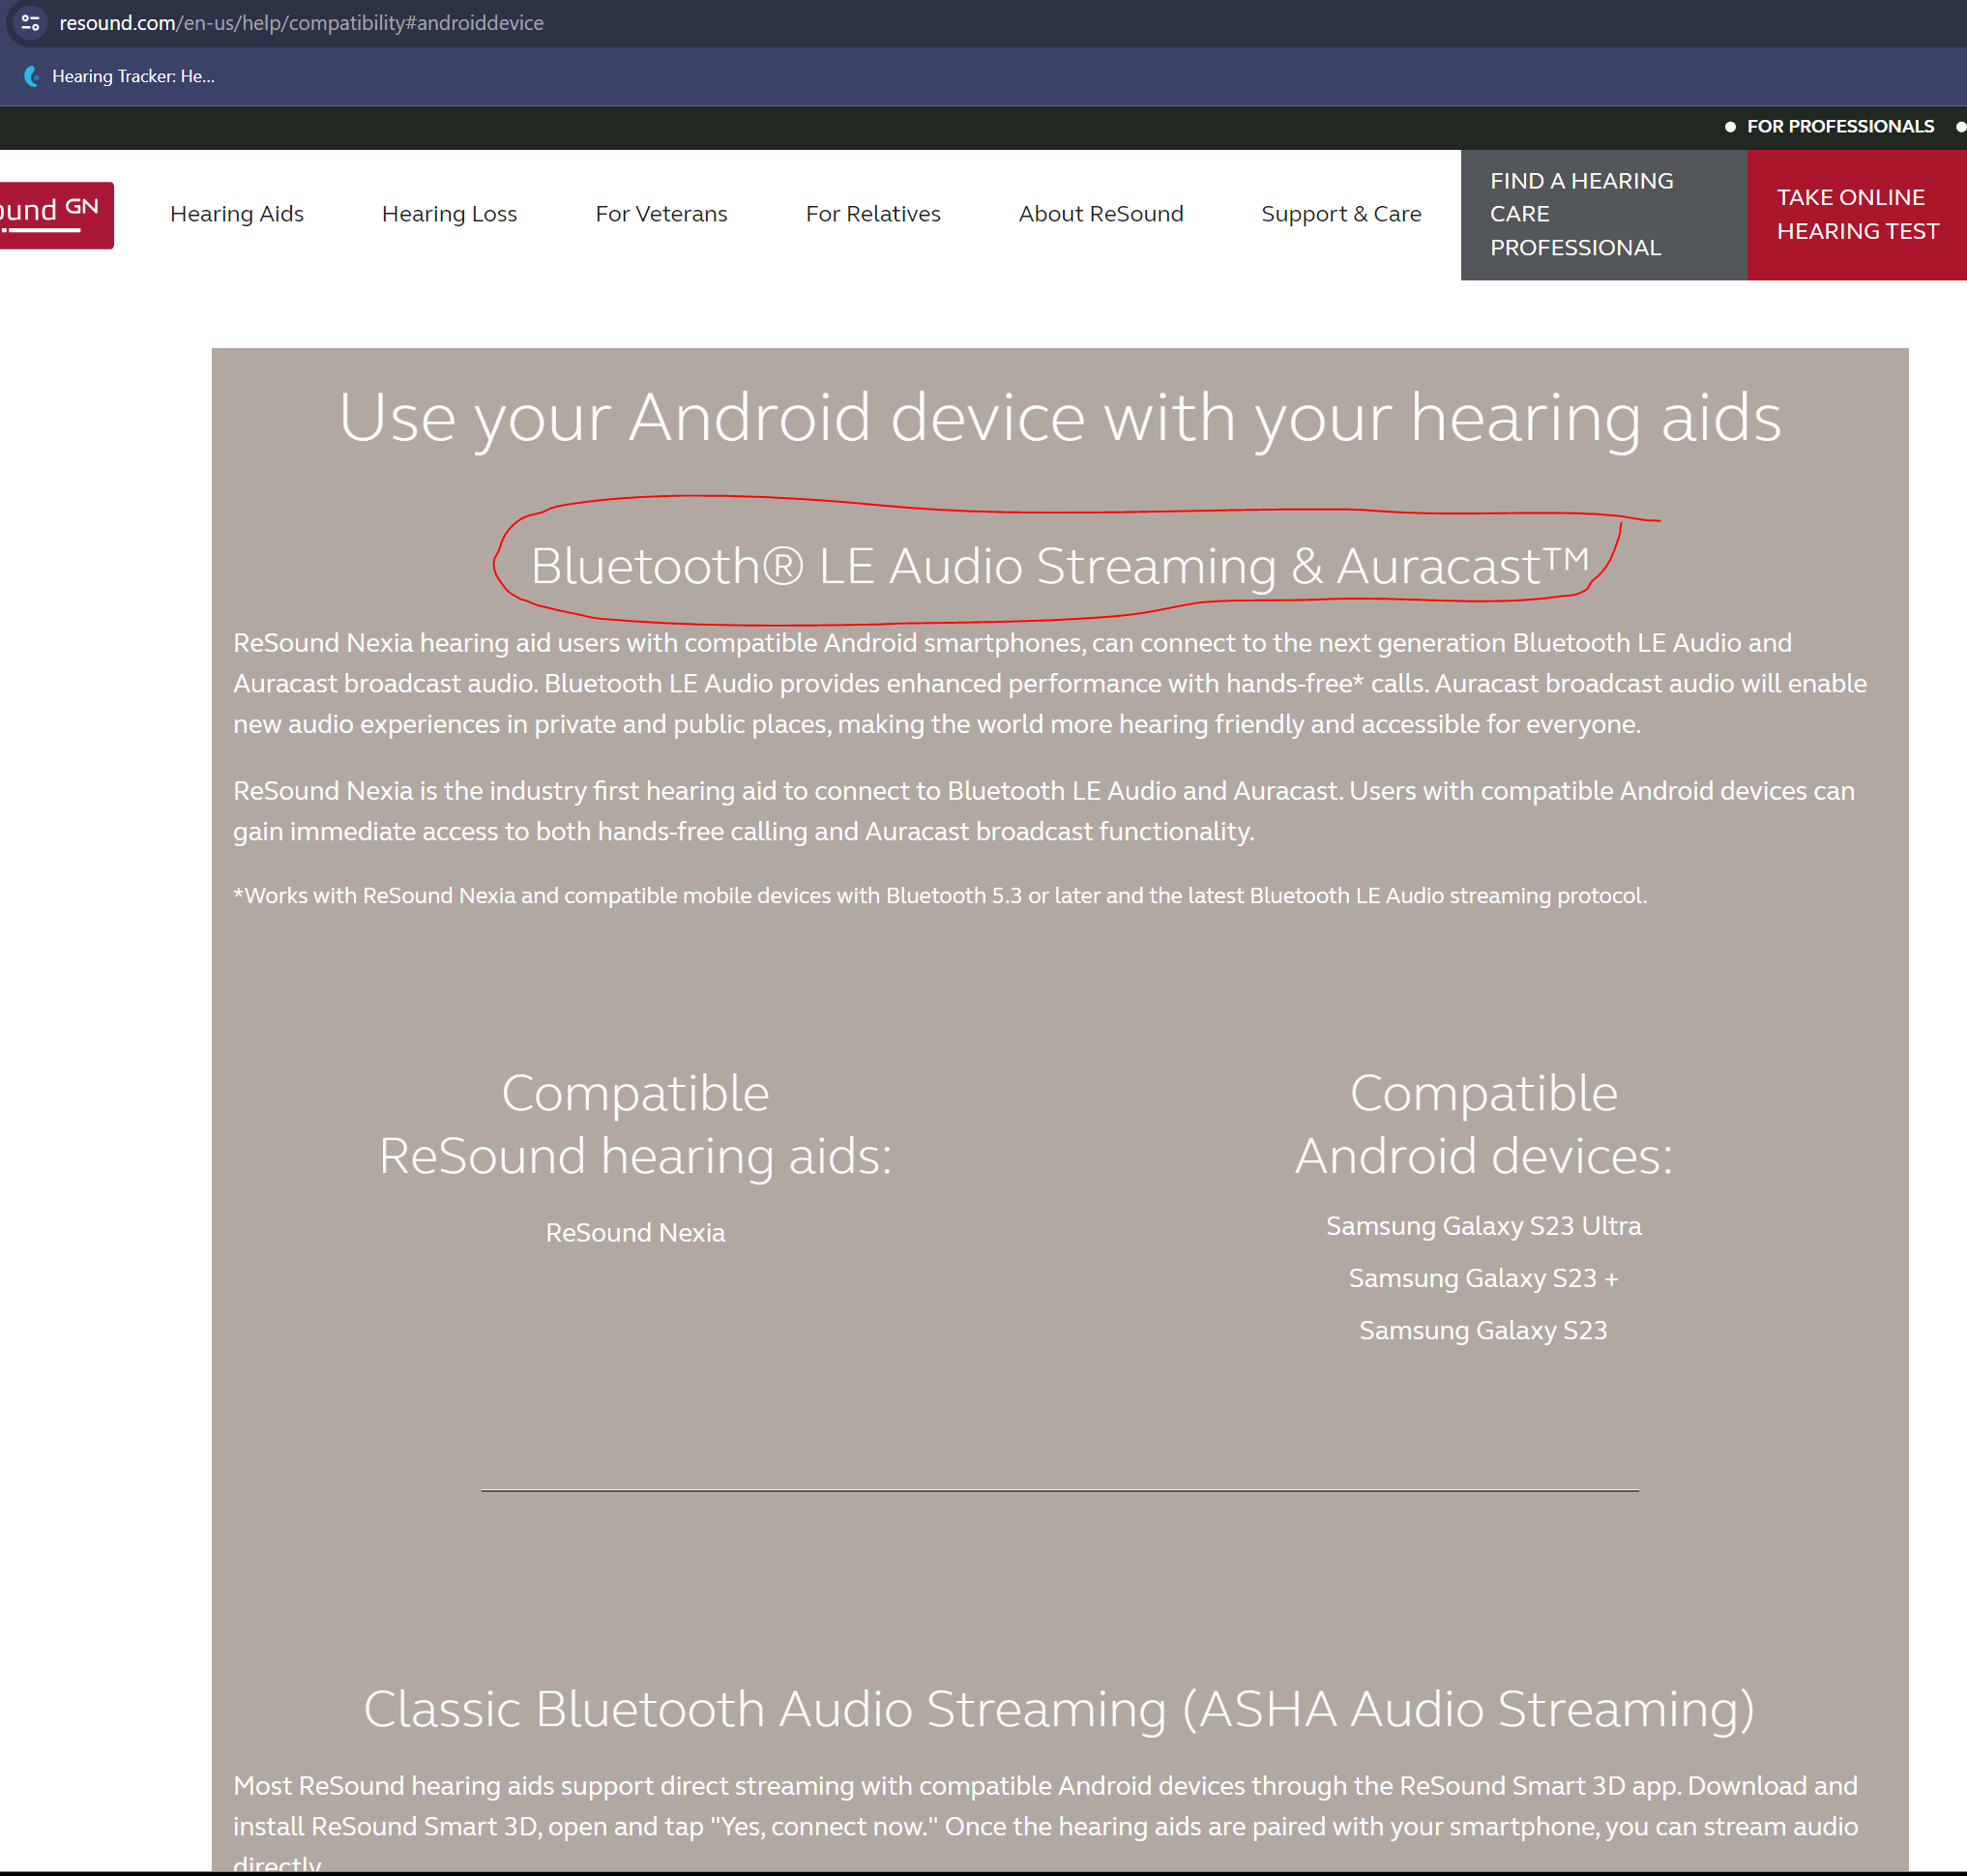
Task: Click Find a Hearing Care Professional button
Action: tap(1604, 215)
